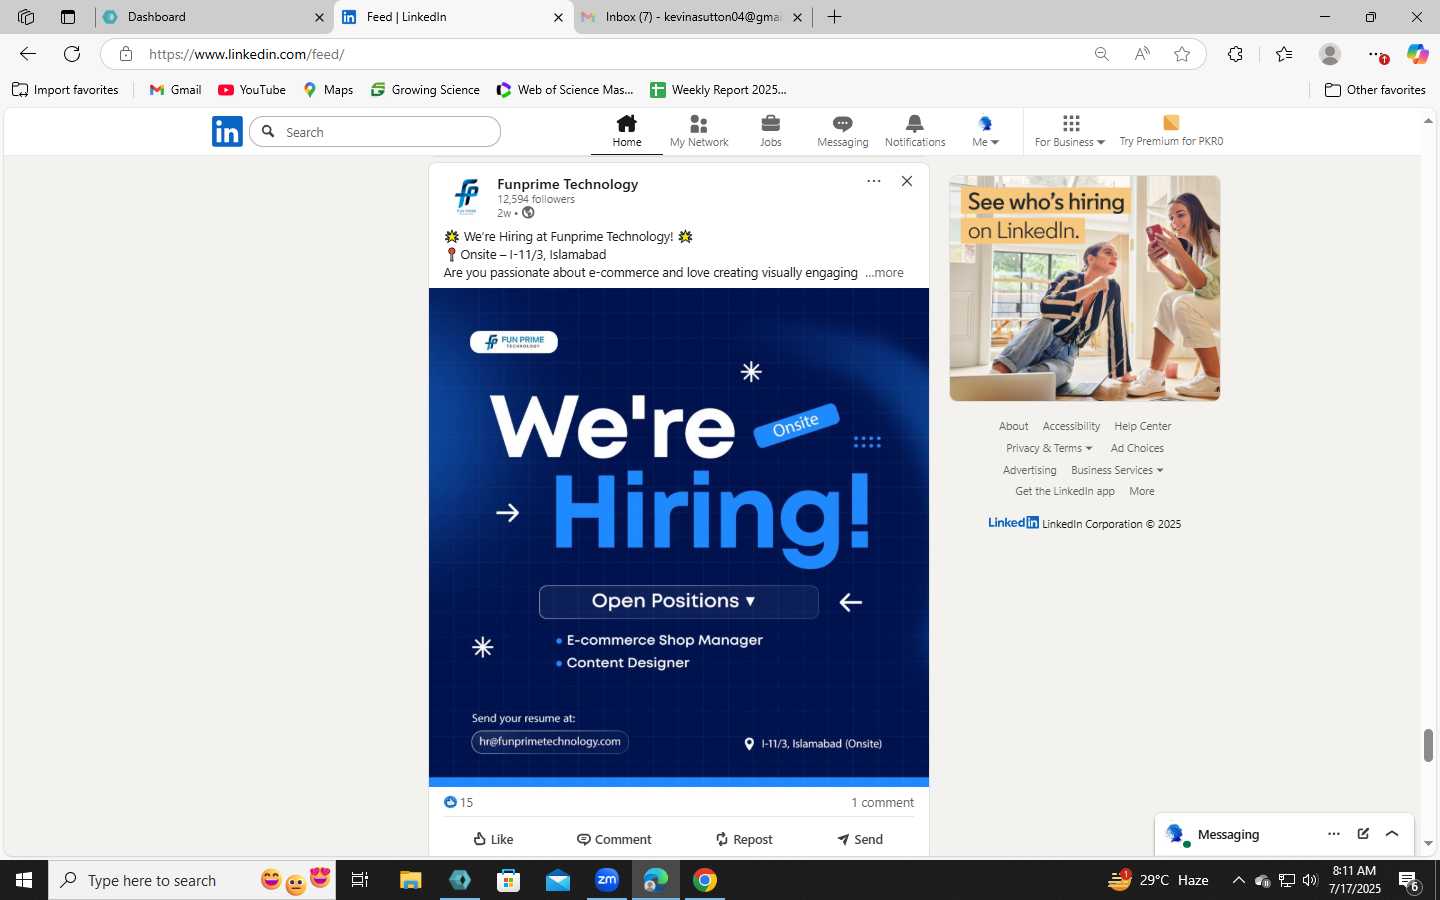Switch to the Dashboard tab
This screenshot has width=1440, height=900.
215,17
